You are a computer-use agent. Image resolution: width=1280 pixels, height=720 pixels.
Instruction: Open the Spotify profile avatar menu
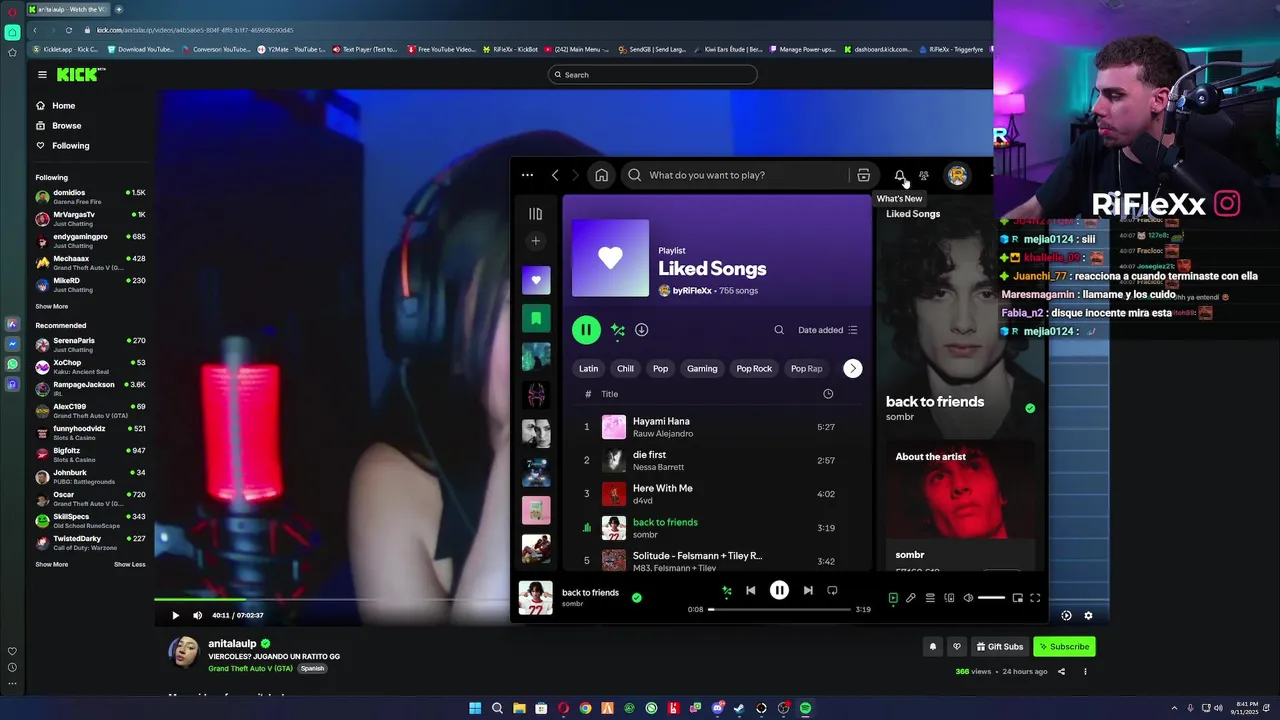tap(957, 175)
